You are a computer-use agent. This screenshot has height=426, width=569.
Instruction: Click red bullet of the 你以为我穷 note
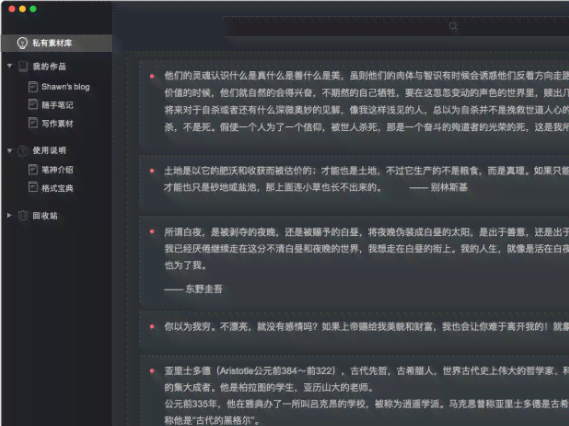[x=152, y=327]
